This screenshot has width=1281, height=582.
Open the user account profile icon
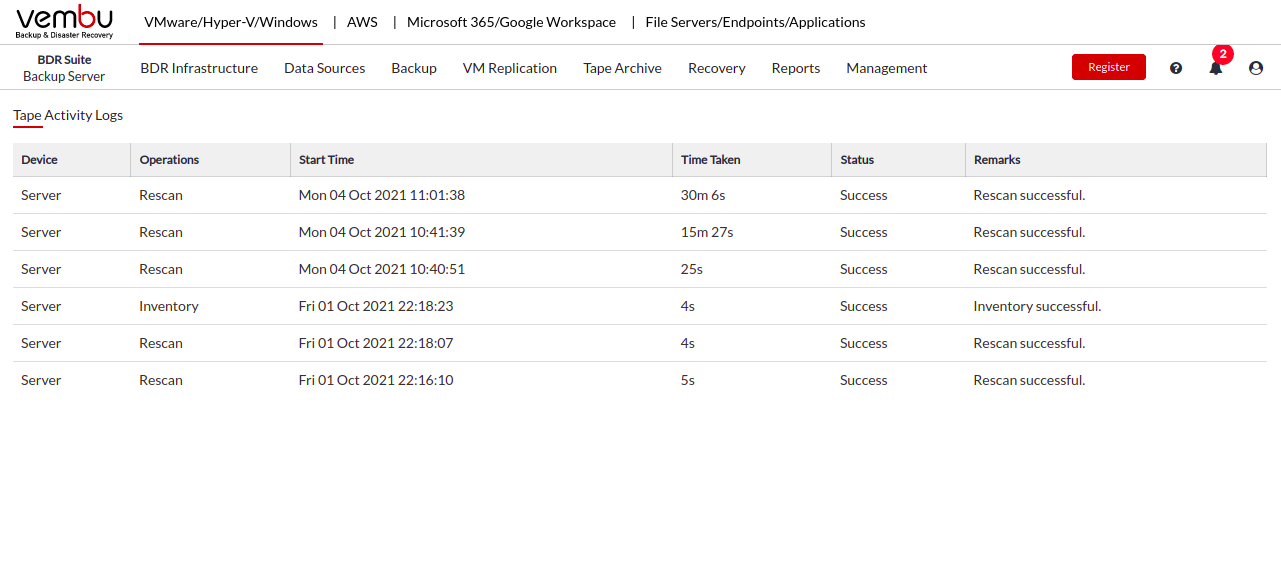(1256, 68)
